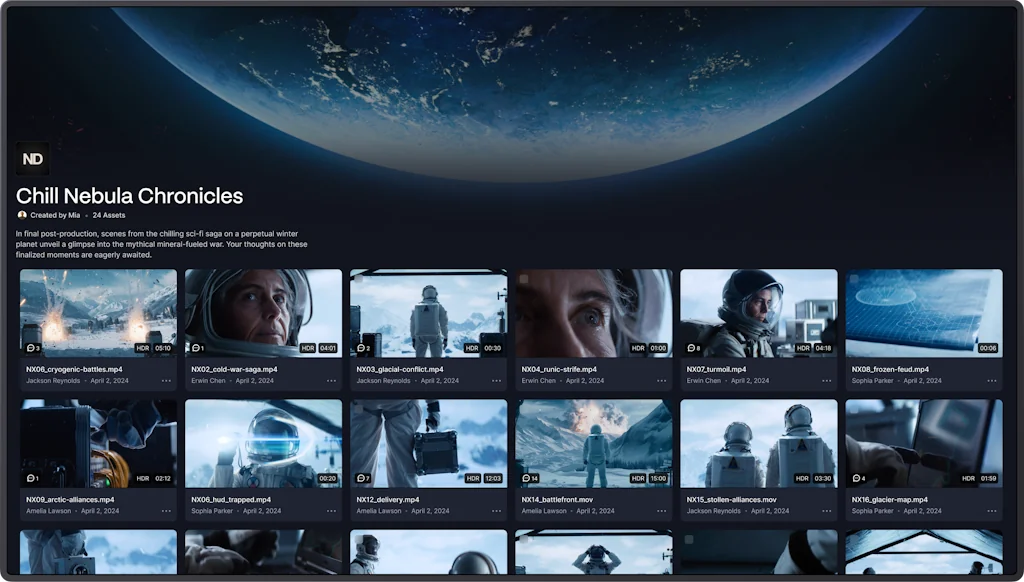Click the ND project logo

pos(32,158)
